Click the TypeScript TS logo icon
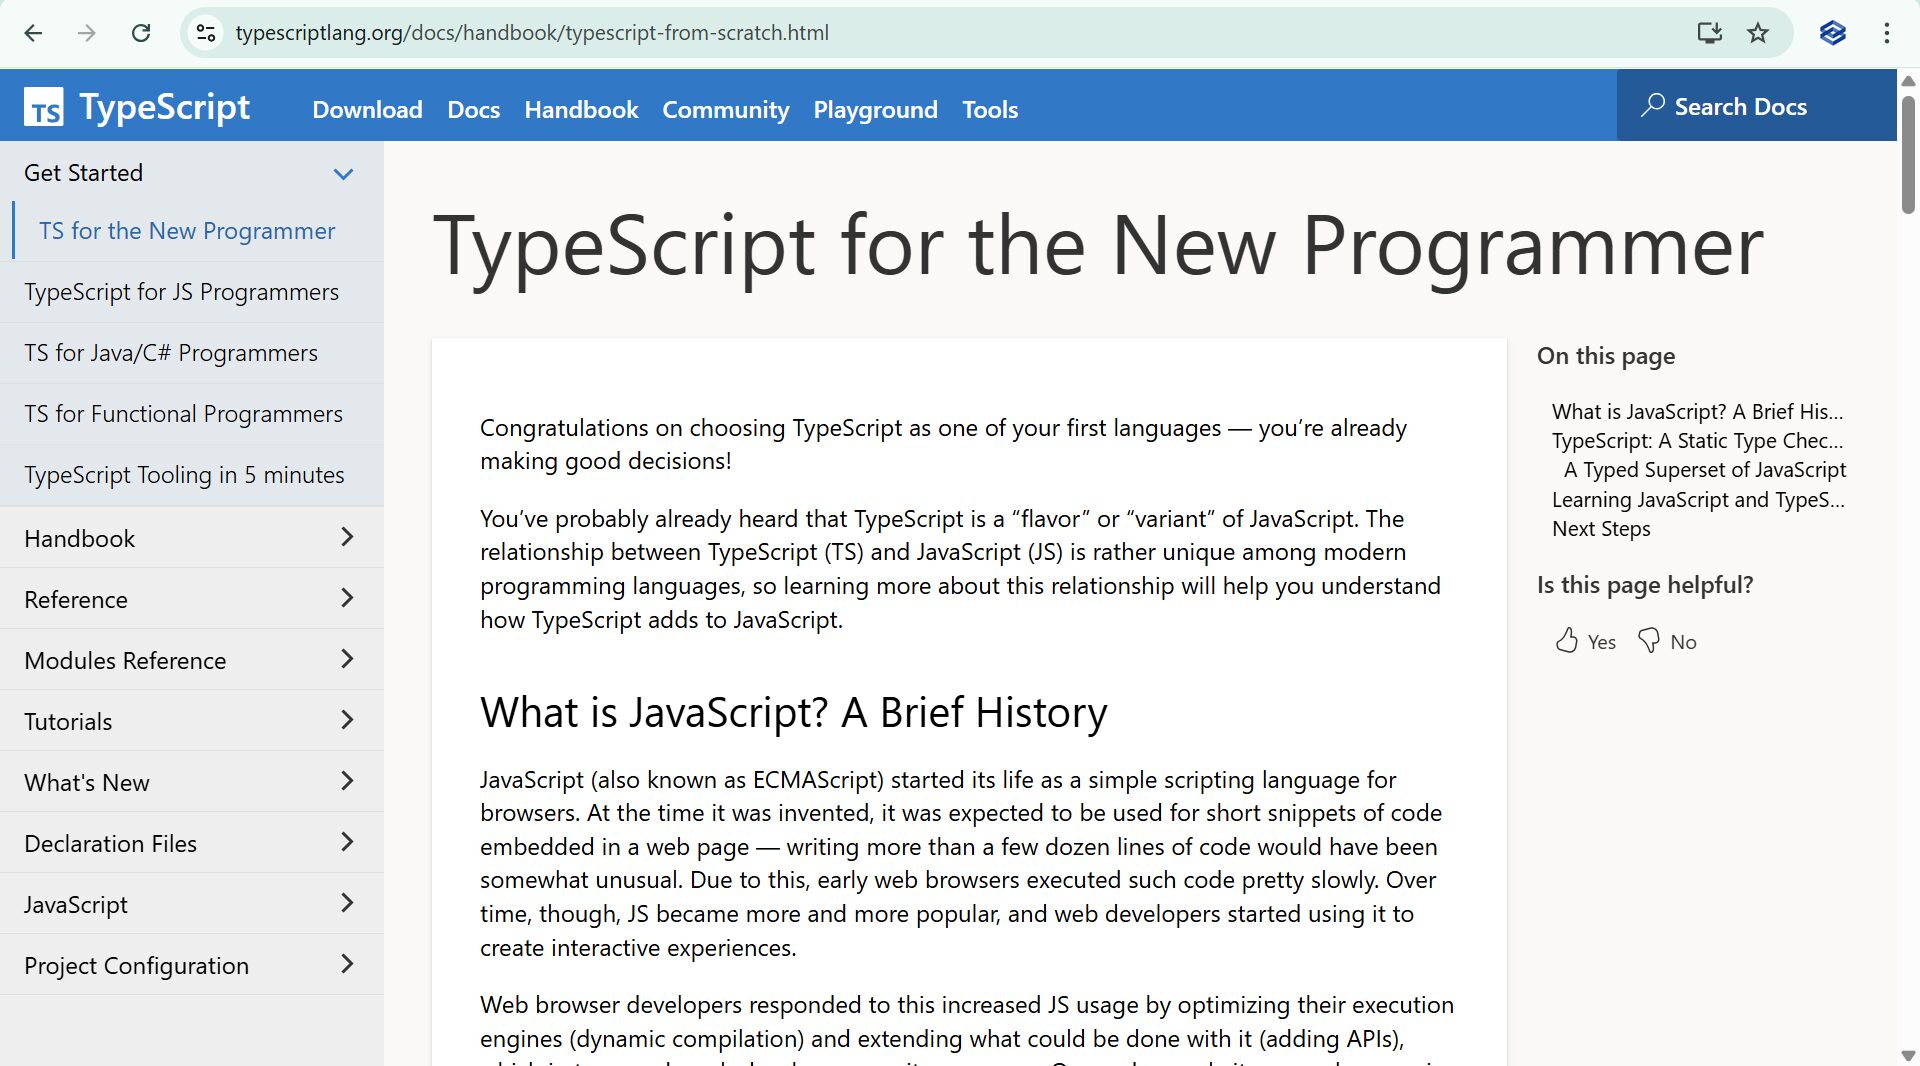 [x=44, y=107]
